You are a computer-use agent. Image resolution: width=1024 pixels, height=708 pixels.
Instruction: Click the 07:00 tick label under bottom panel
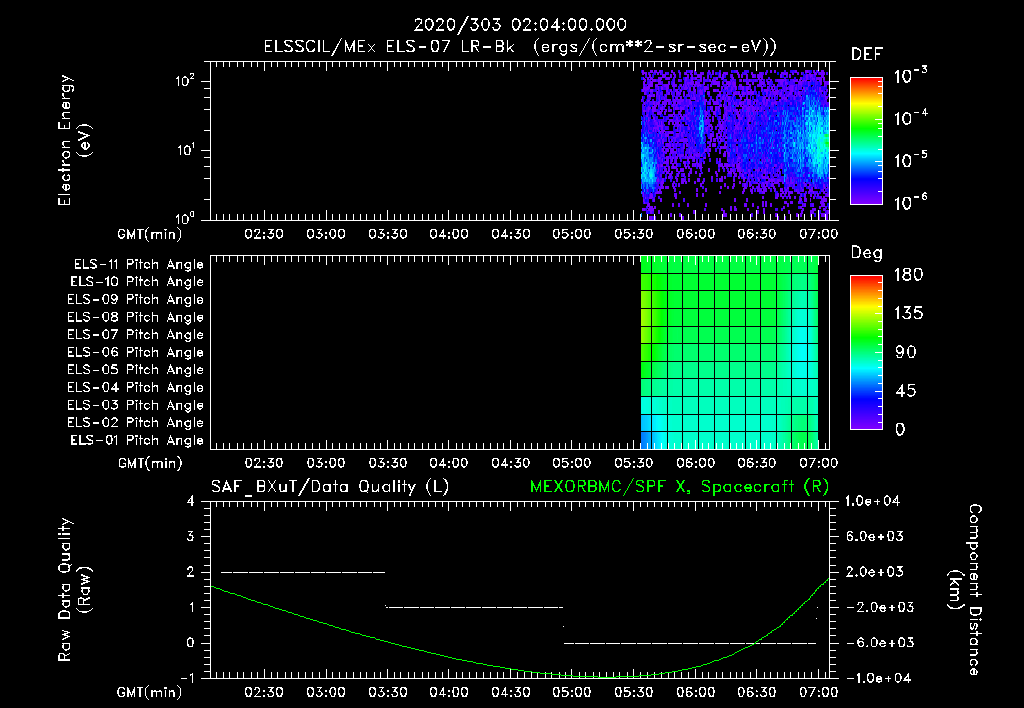point(818,692)
